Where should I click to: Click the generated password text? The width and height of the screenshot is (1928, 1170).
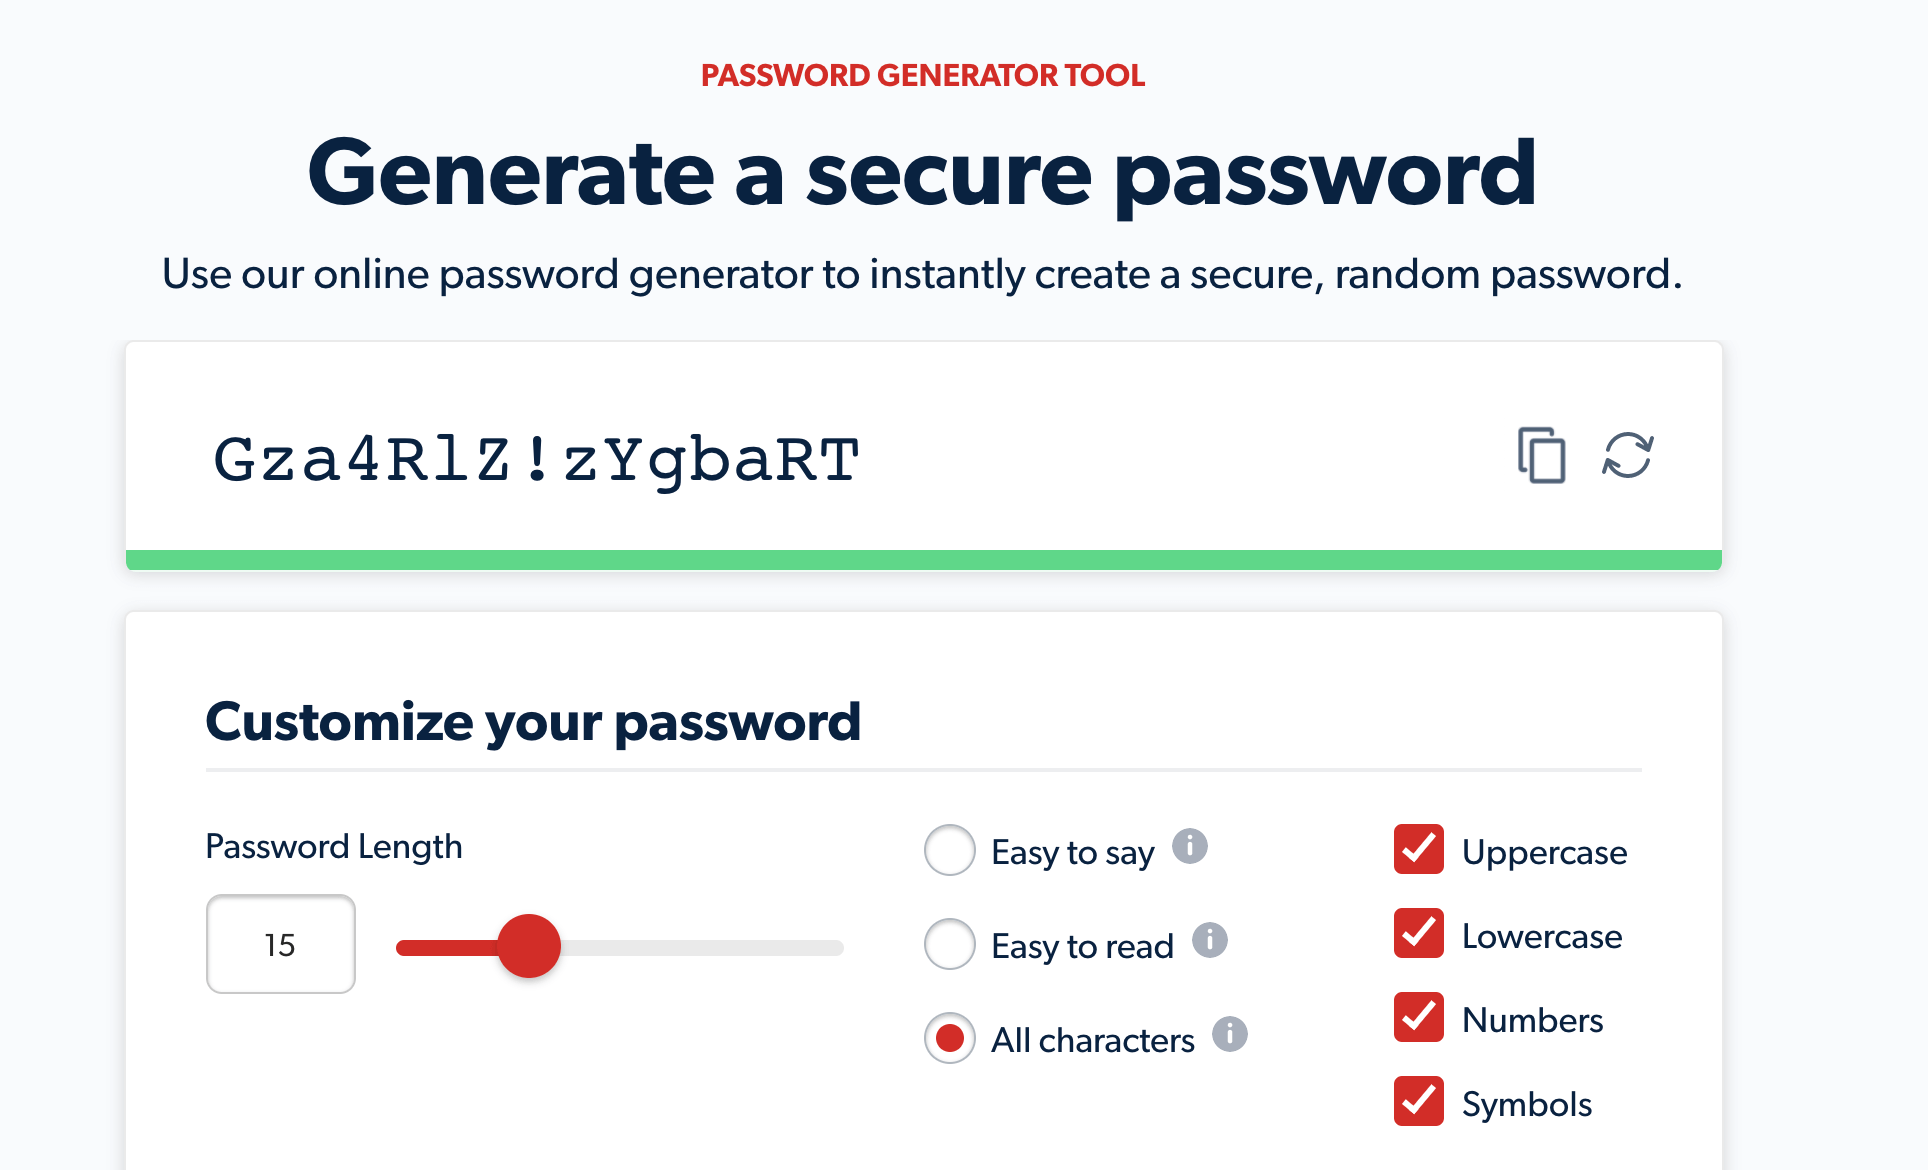tap(536, 460)
